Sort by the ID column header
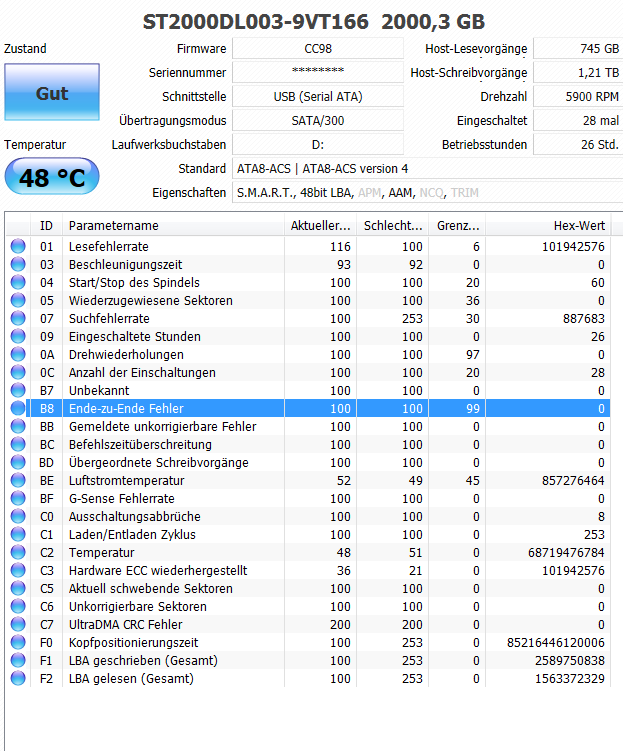 point(46,226)
